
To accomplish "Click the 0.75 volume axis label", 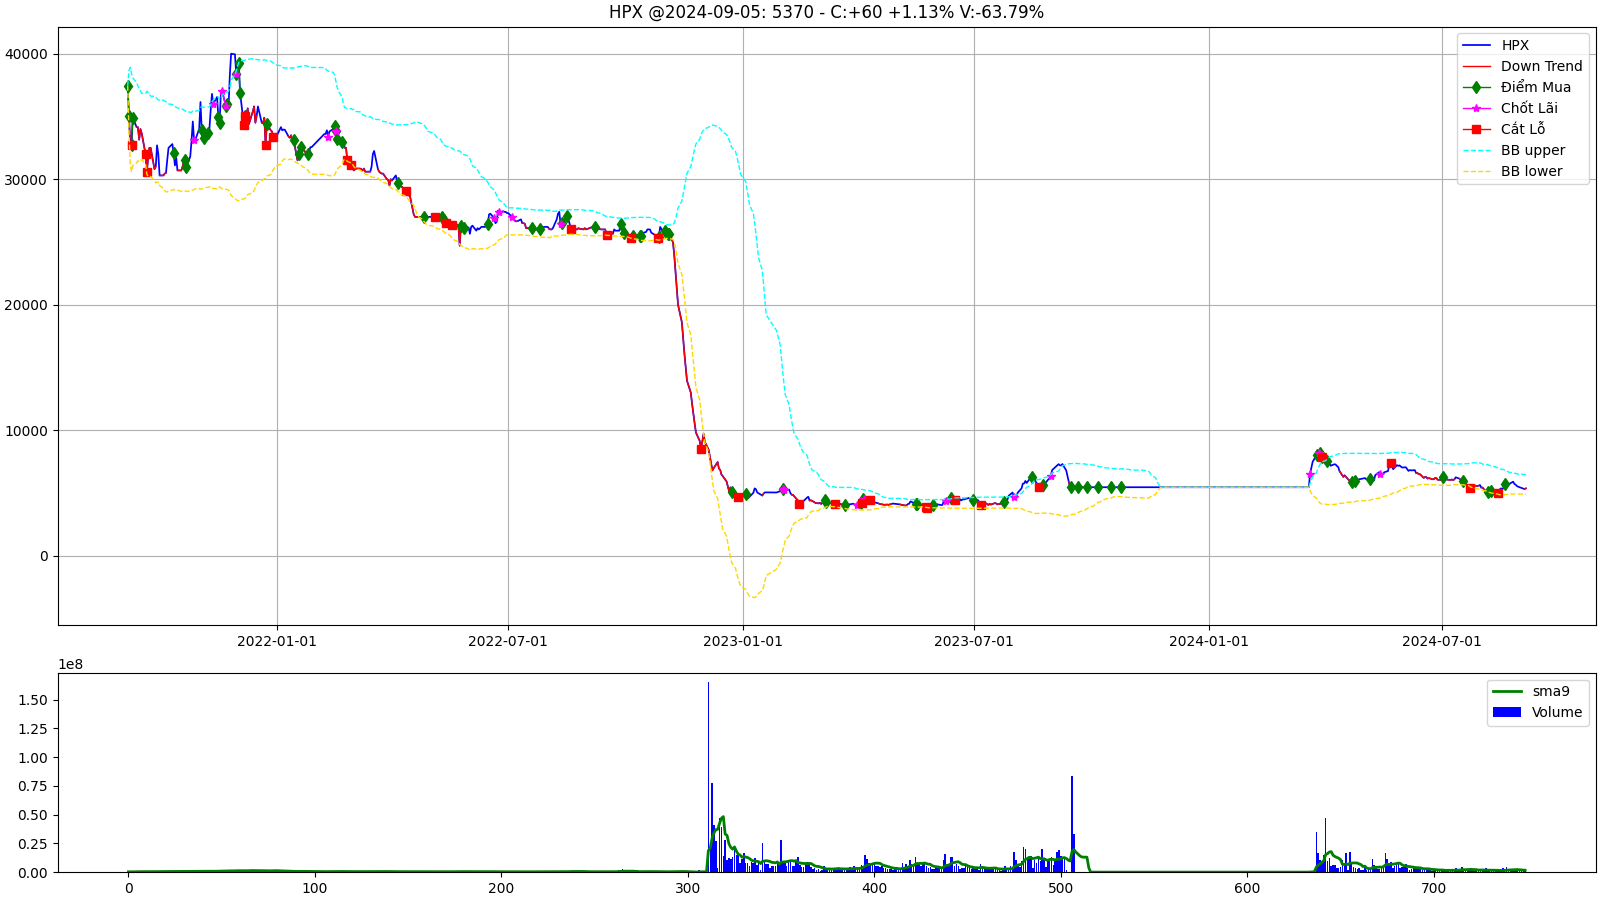I will click(33, 786).
